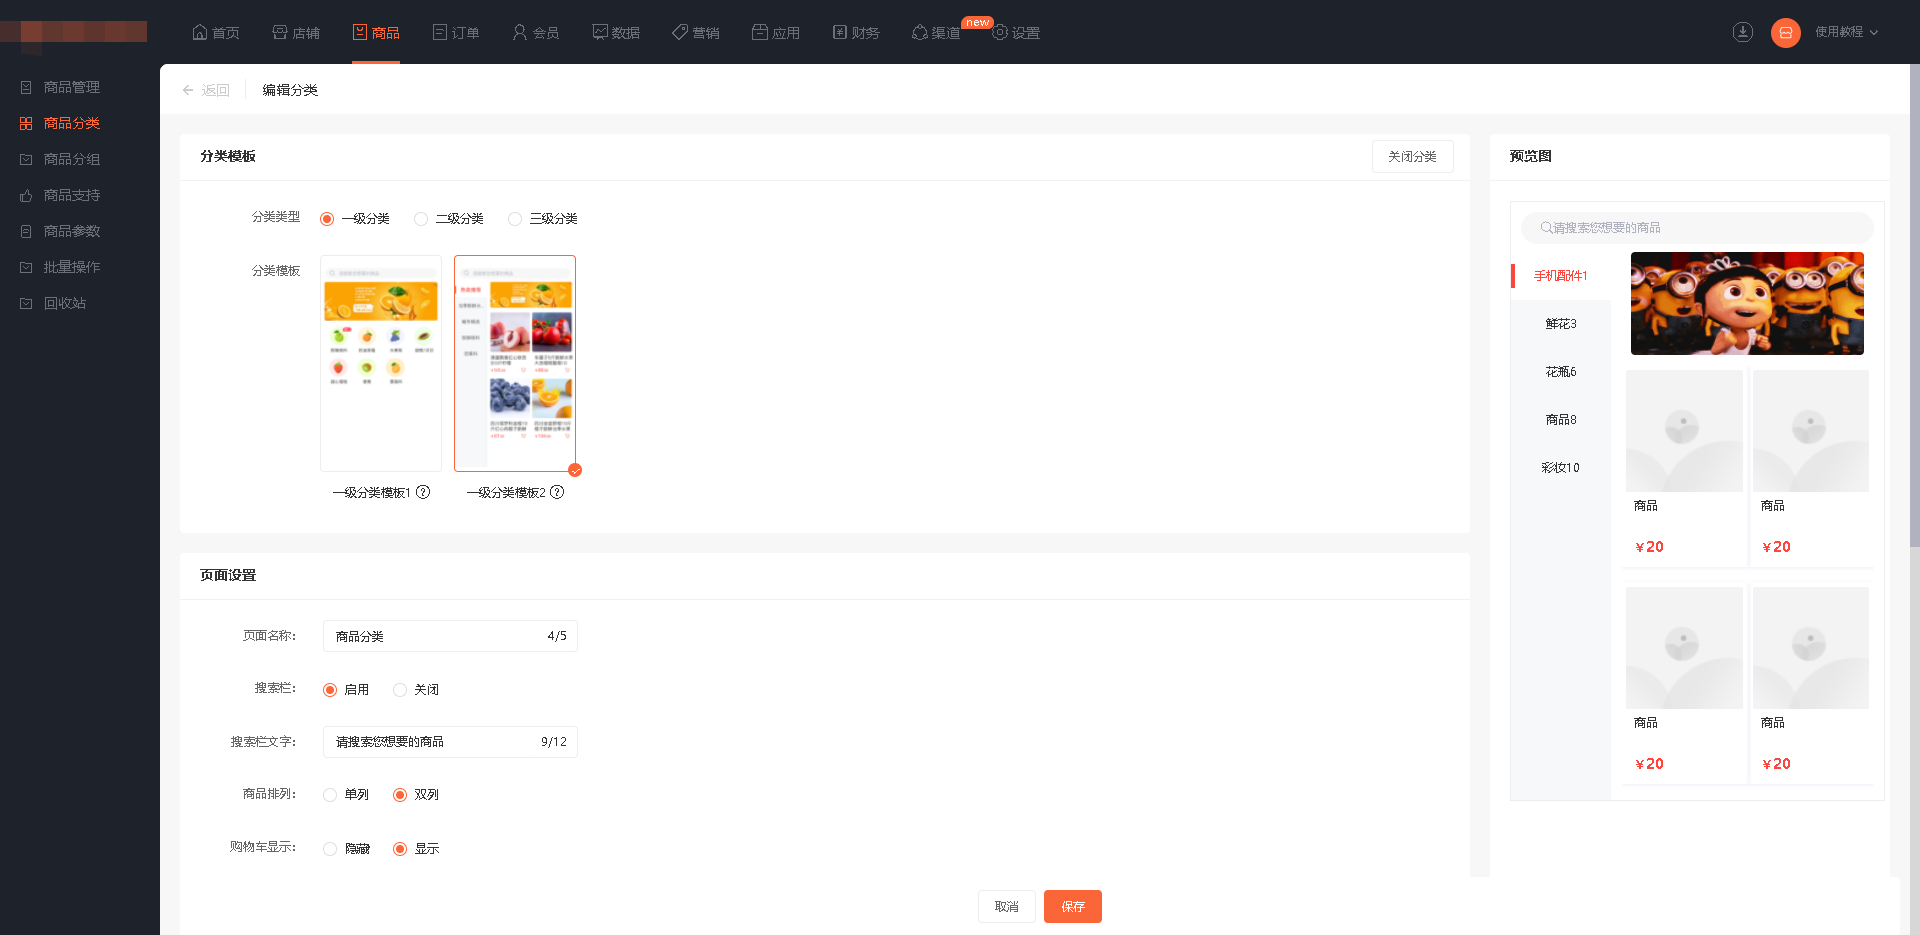Screen dimensions: 1920x935
Task: Click the 商品分类 sidebar icon
Action: (26, 124)
